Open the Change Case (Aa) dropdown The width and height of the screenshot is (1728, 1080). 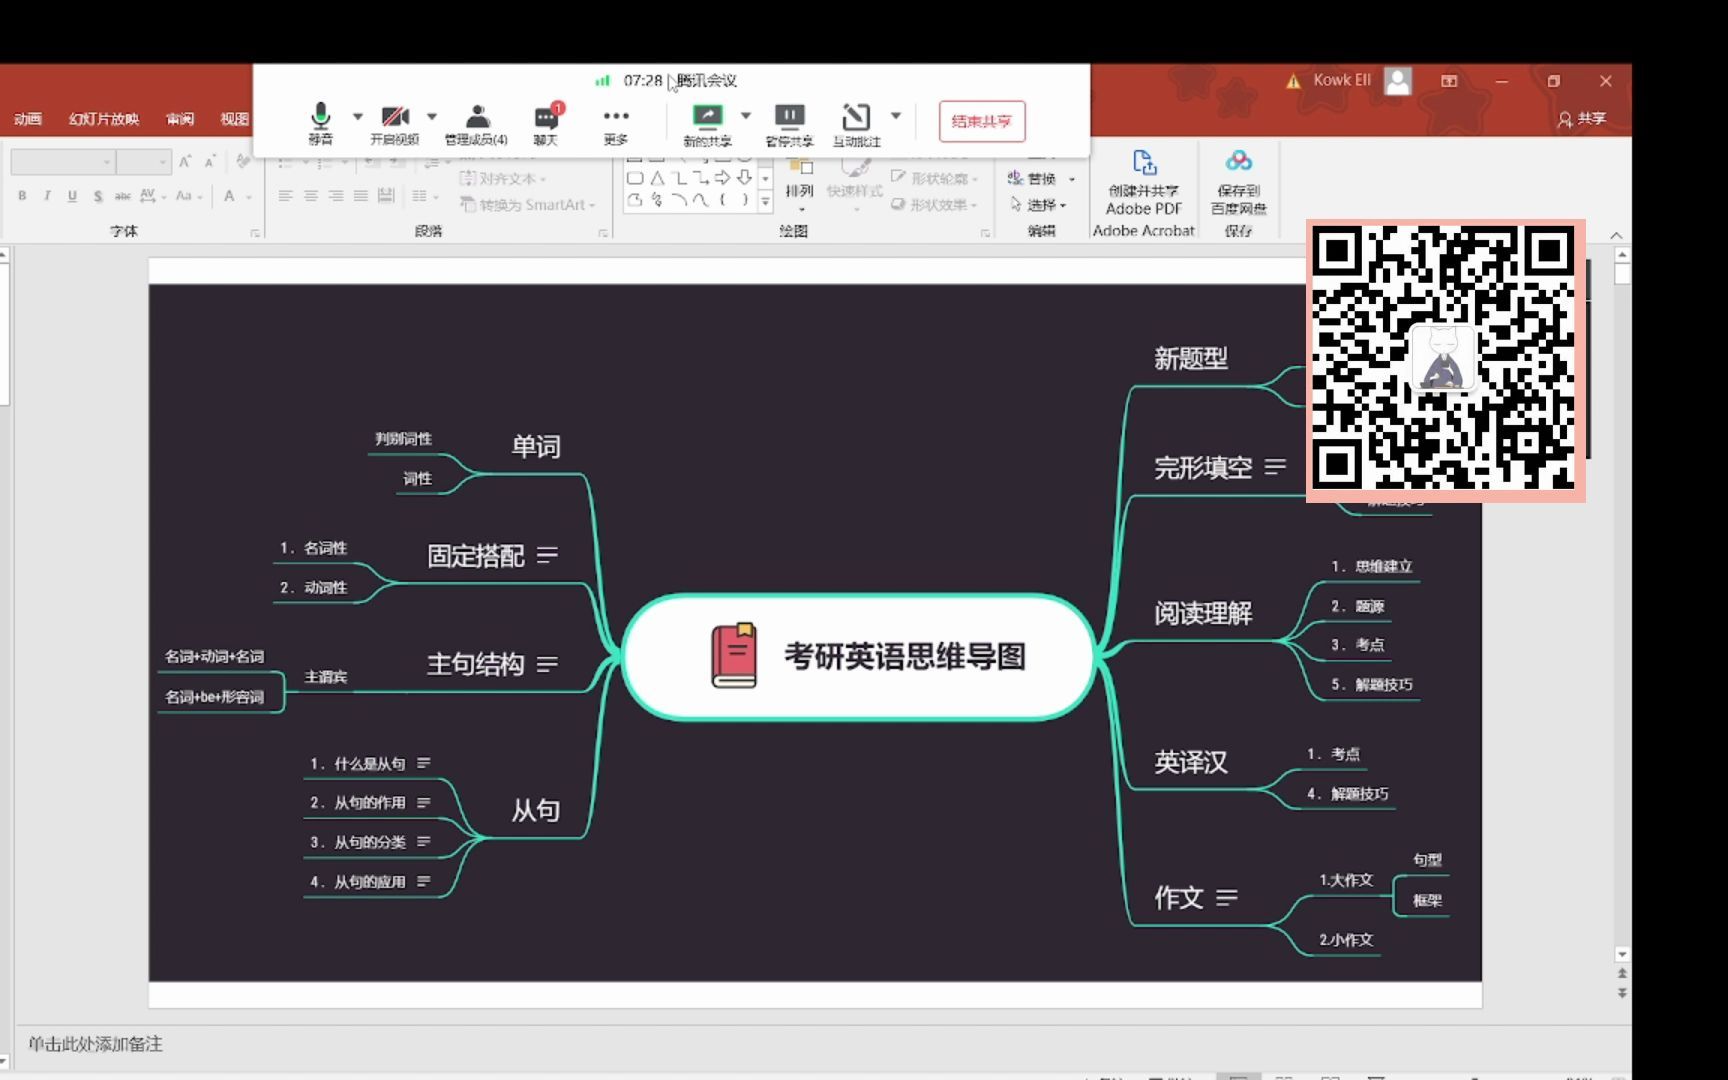point(189,196)
